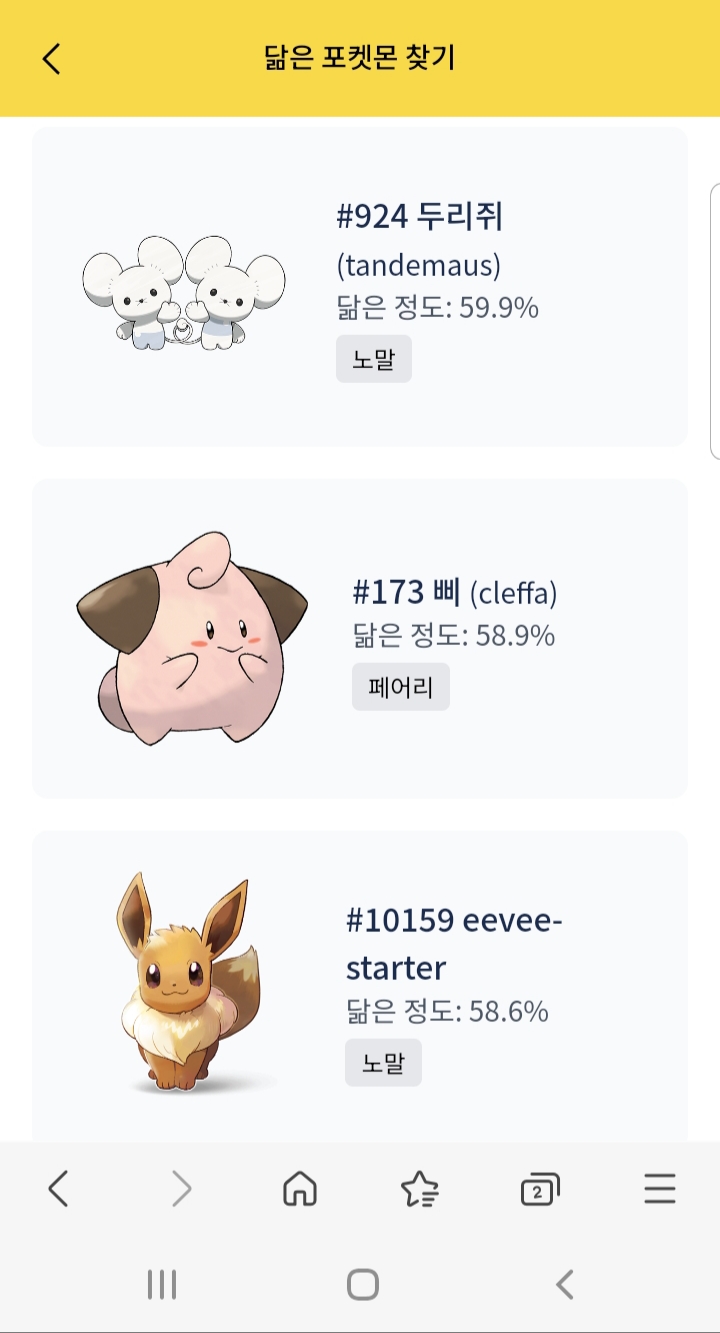720x1333 pixels.
Task: Open browser bookmarks star icon
Action: coord(420,1189)
